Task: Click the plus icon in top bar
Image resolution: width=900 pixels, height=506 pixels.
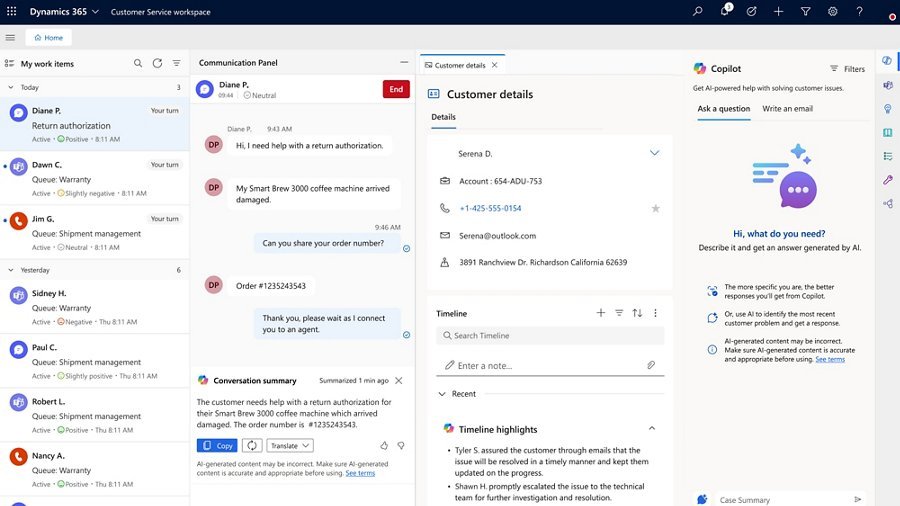Action: 778,11
